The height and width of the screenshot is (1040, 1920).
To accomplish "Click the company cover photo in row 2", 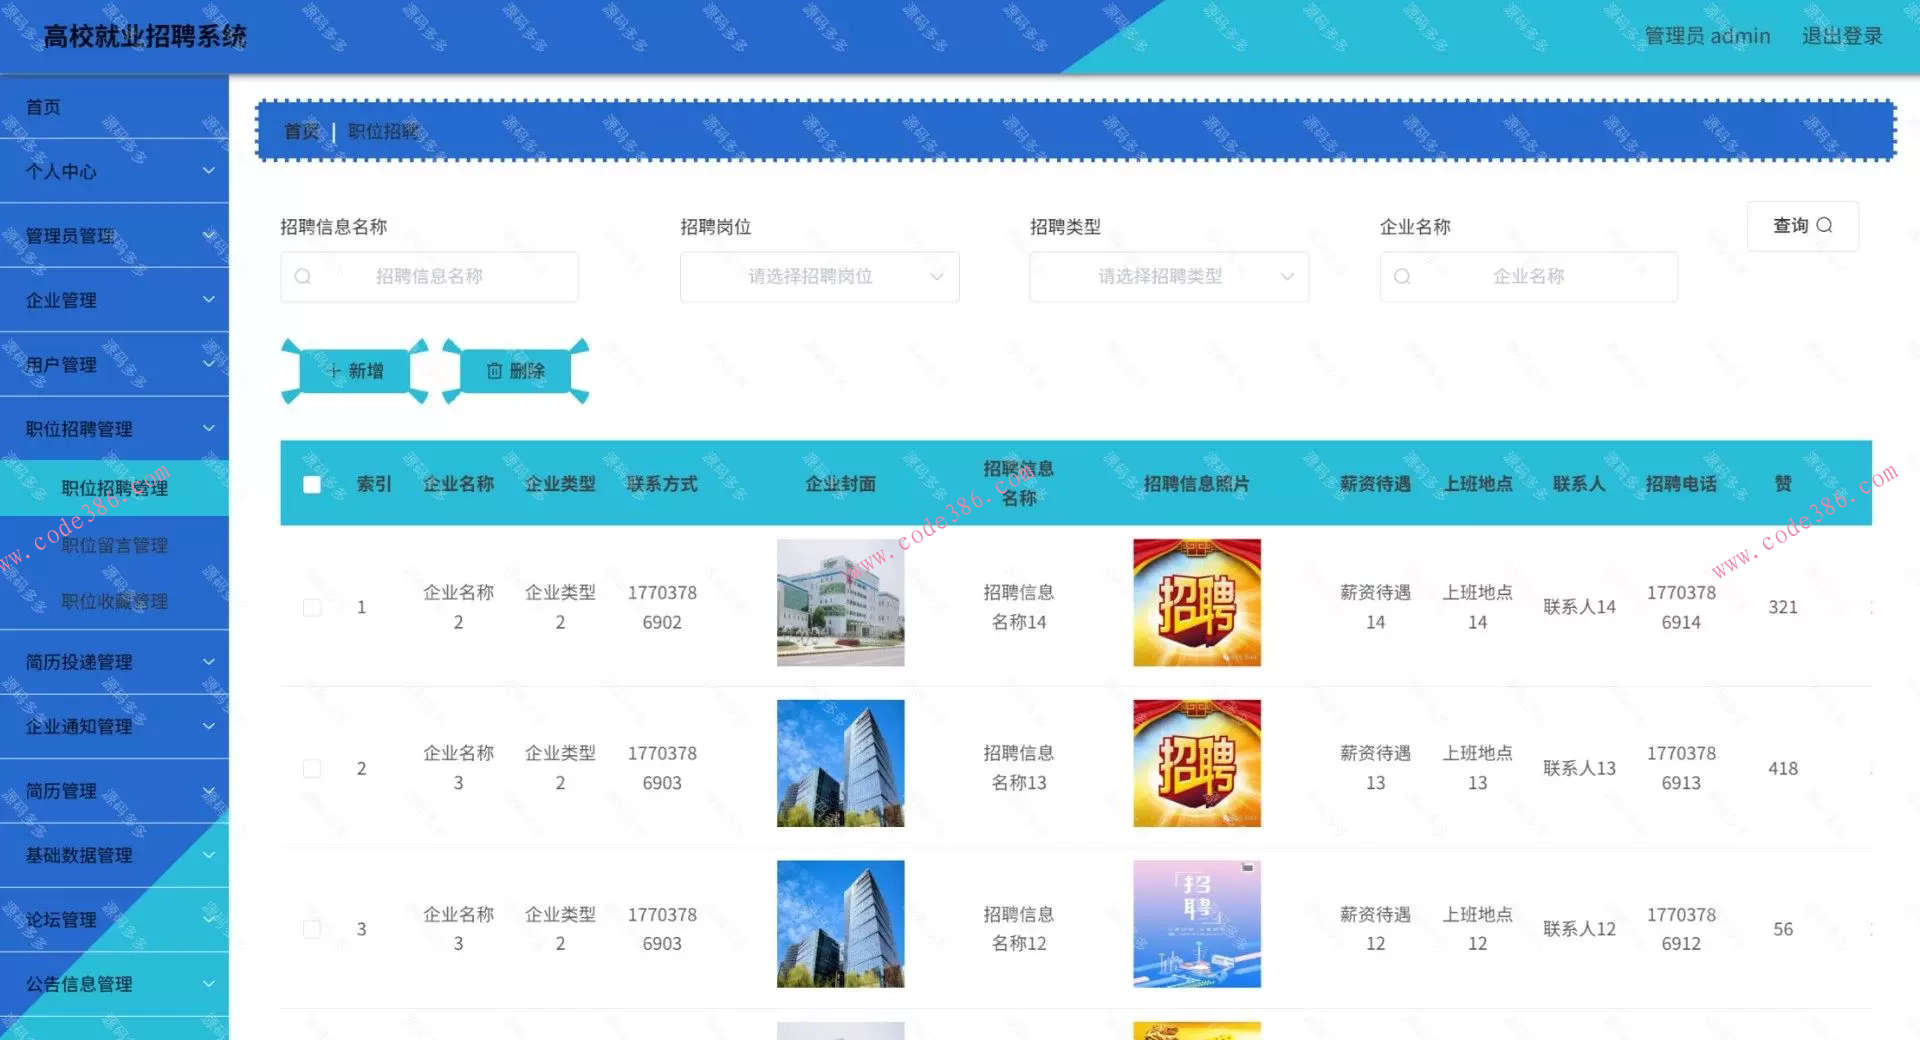I will point(840,763).
